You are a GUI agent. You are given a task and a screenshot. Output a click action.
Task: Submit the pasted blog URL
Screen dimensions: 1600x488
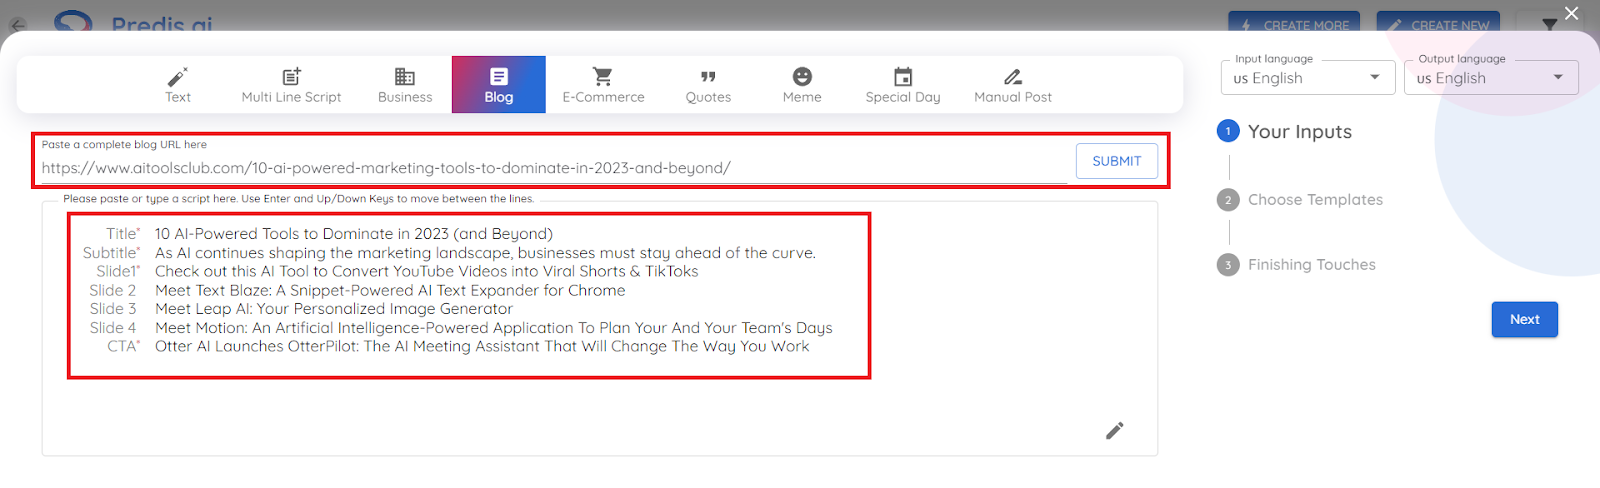coord(1117,161)
